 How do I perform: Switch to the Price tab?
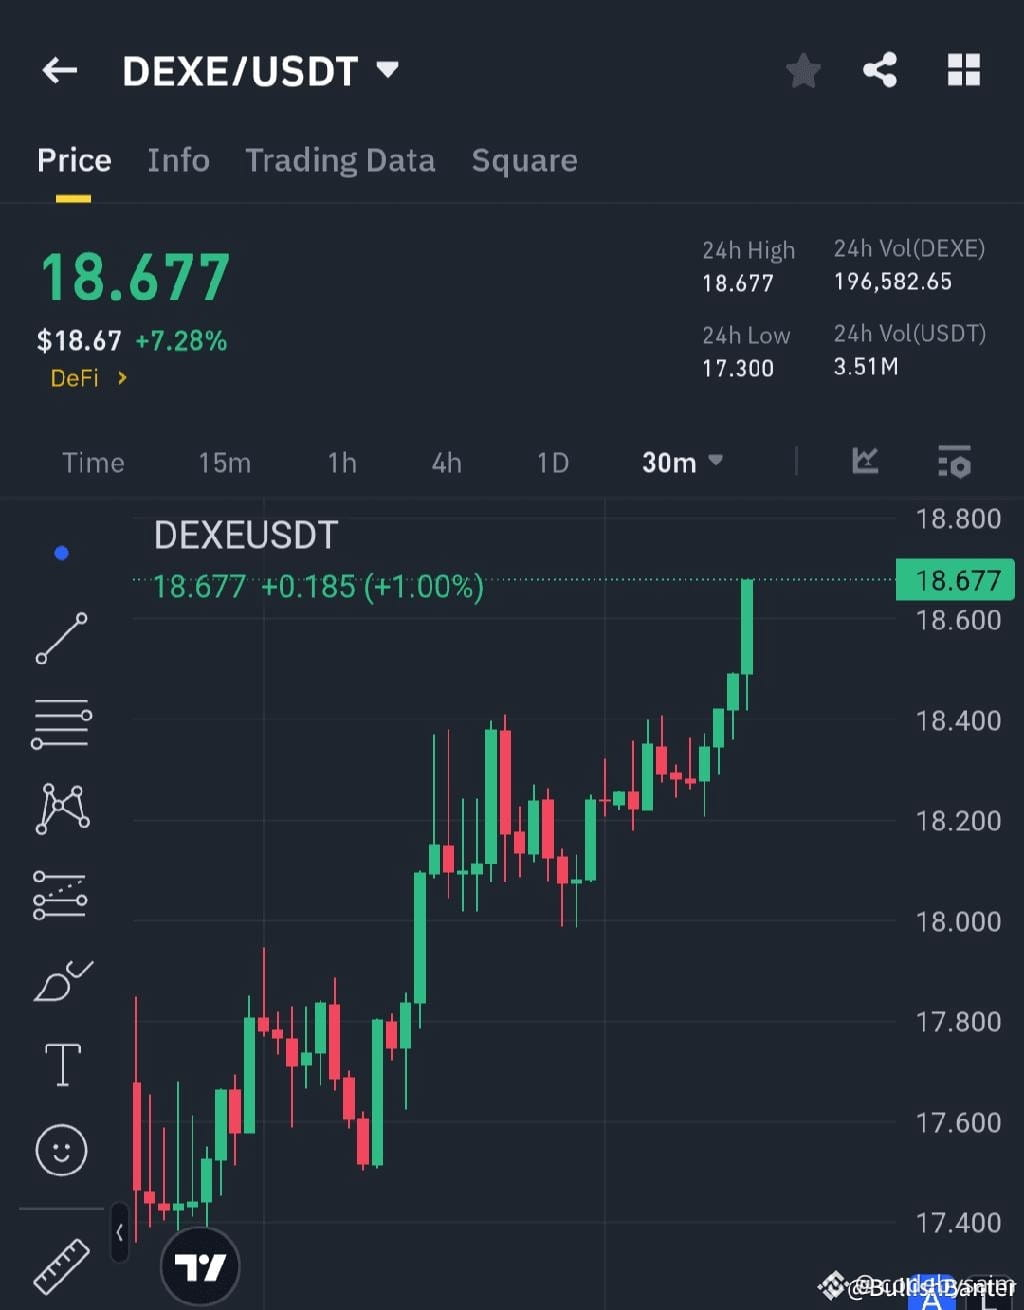point(74,161)
